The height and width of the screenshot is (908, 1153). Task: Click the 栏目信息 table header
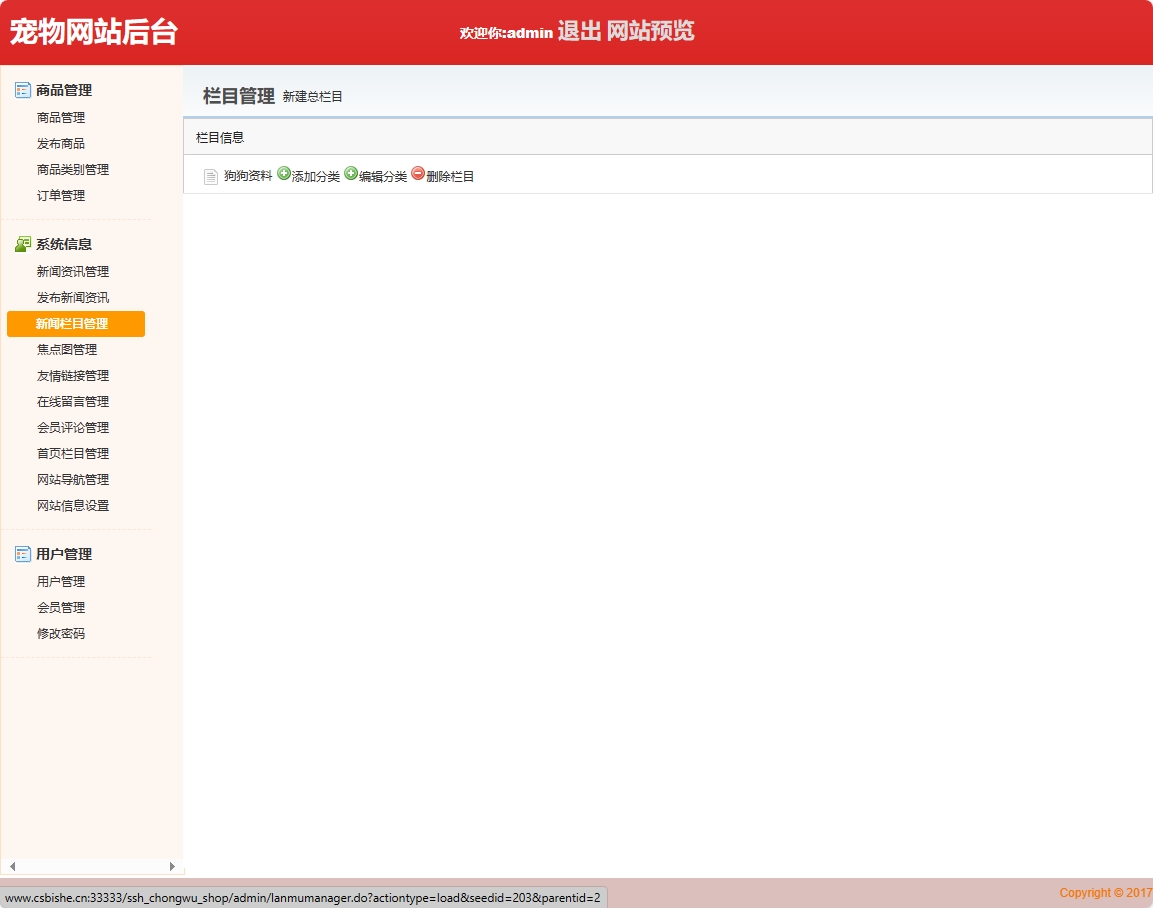click(220, 137)
